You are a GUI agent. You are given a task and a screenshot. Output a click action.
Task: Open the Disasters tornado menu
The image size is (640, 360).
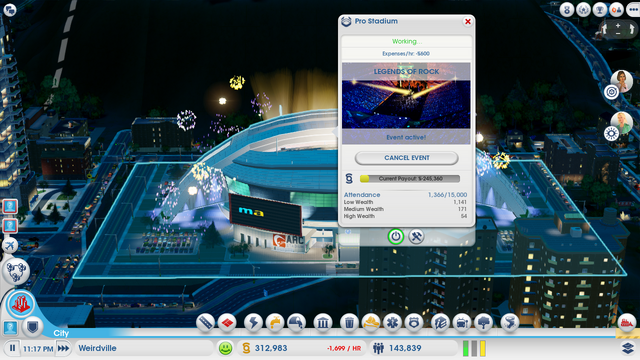510,322
